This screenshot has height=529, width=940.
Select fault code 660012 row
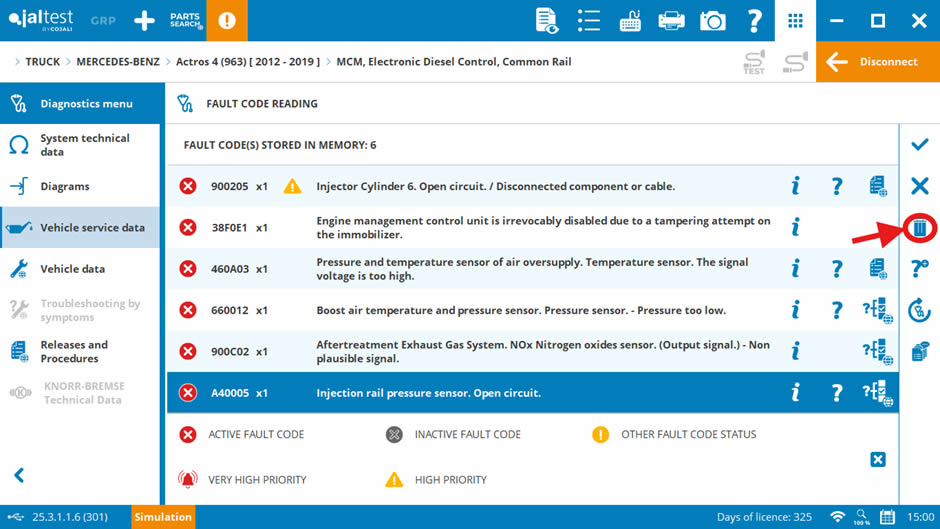[532, 310]
